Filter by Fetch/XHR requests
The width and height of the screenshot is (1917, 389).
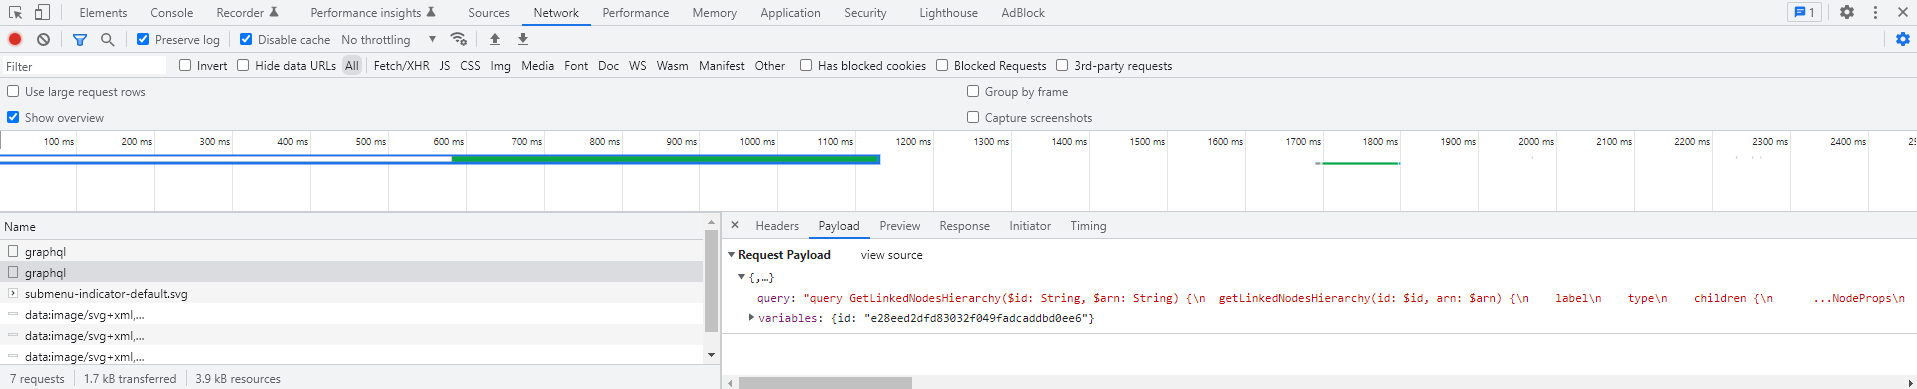click(401, 65)
